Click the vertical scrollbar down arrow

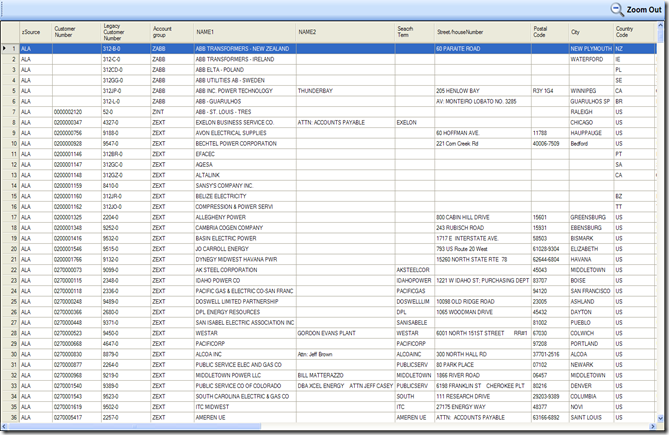[x=660, y=418]
